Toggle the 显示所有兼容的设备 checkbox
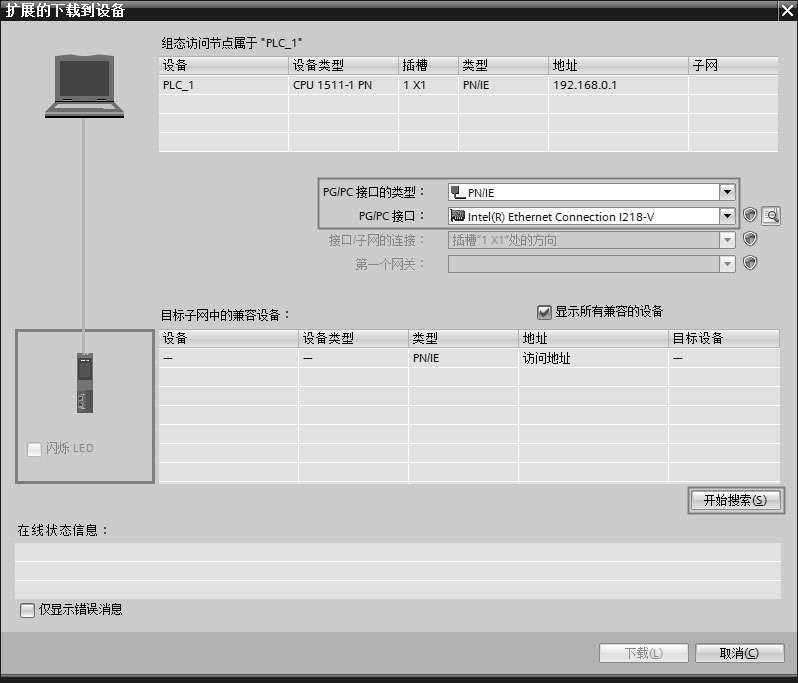This screenshot has height=683, width=798. coord(544,312)
